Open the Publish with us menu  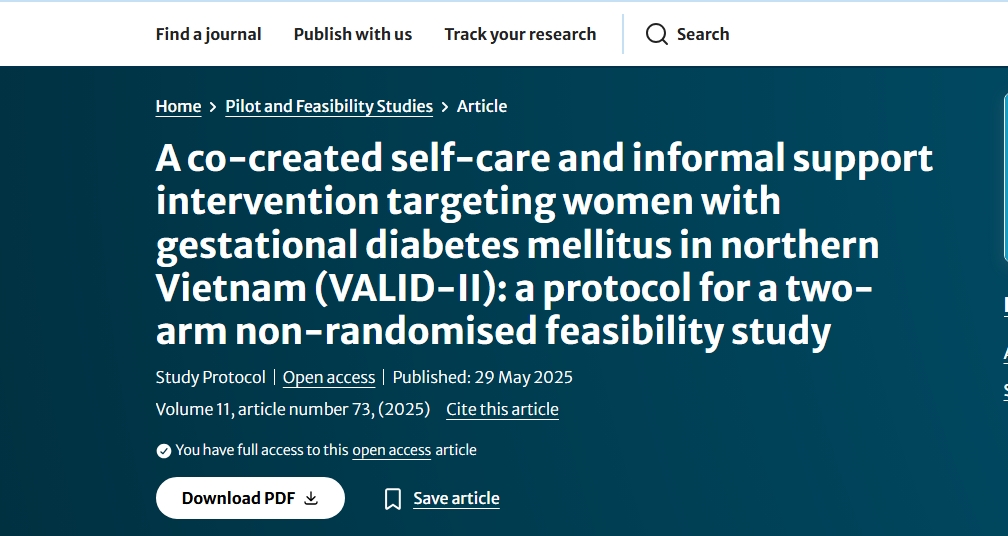pyautogui.click(x=352, y=34)
